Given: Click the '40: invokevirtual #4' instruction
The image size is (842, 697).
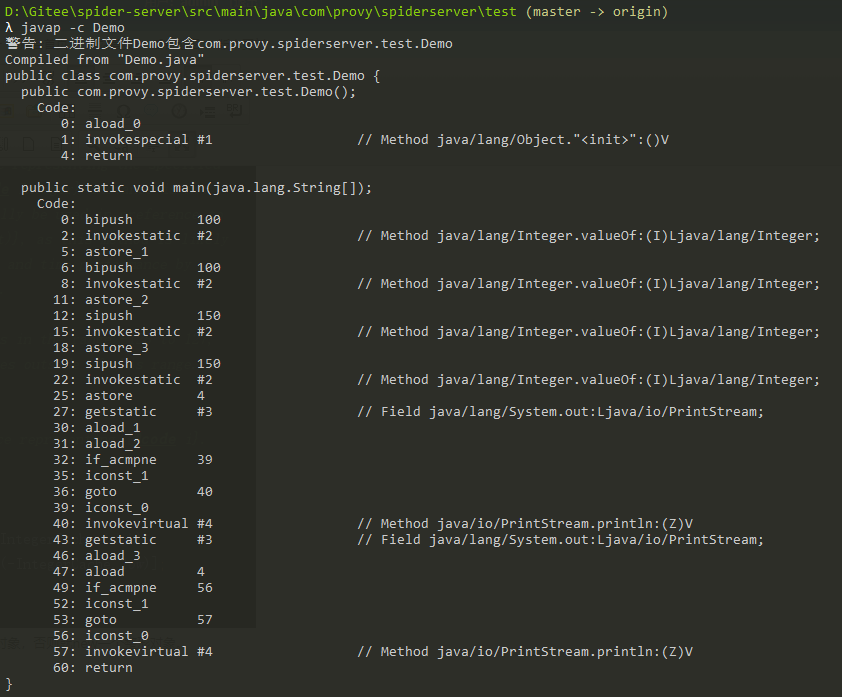Looking at the screenshot, I should (133, 524).
